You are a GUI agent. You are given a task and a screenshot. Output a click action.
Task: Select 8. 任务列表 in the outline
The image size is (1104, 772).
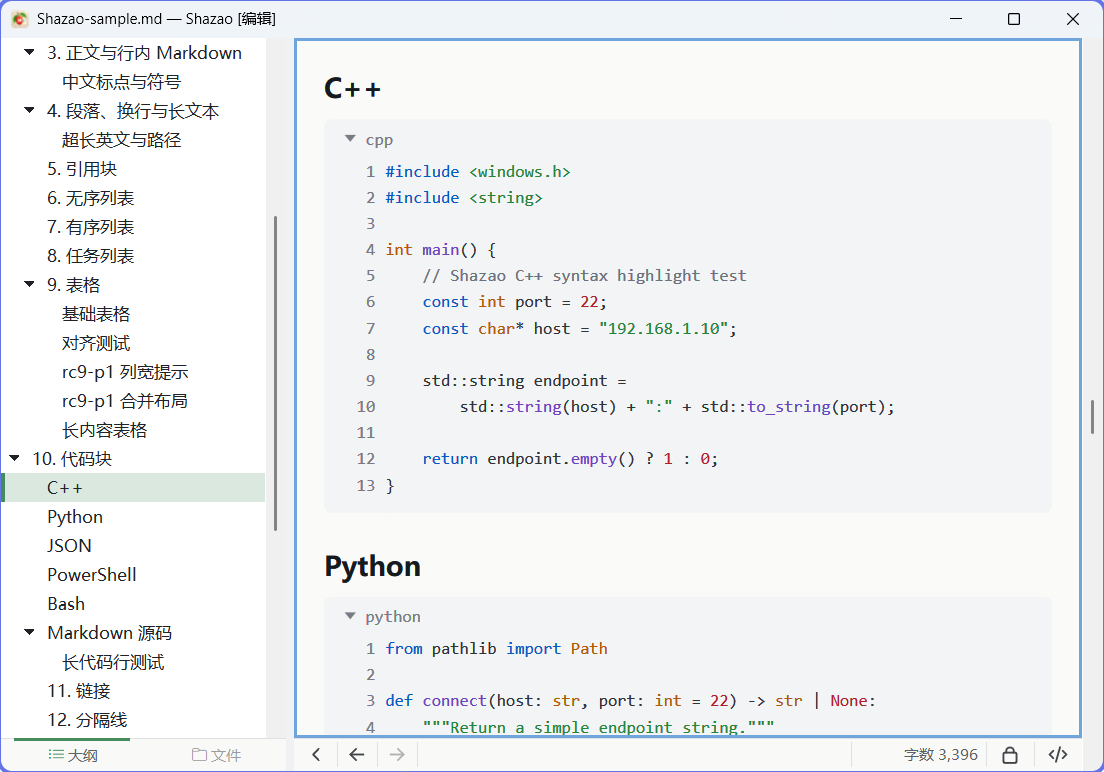pyautogui.click(x=90, y=256)
